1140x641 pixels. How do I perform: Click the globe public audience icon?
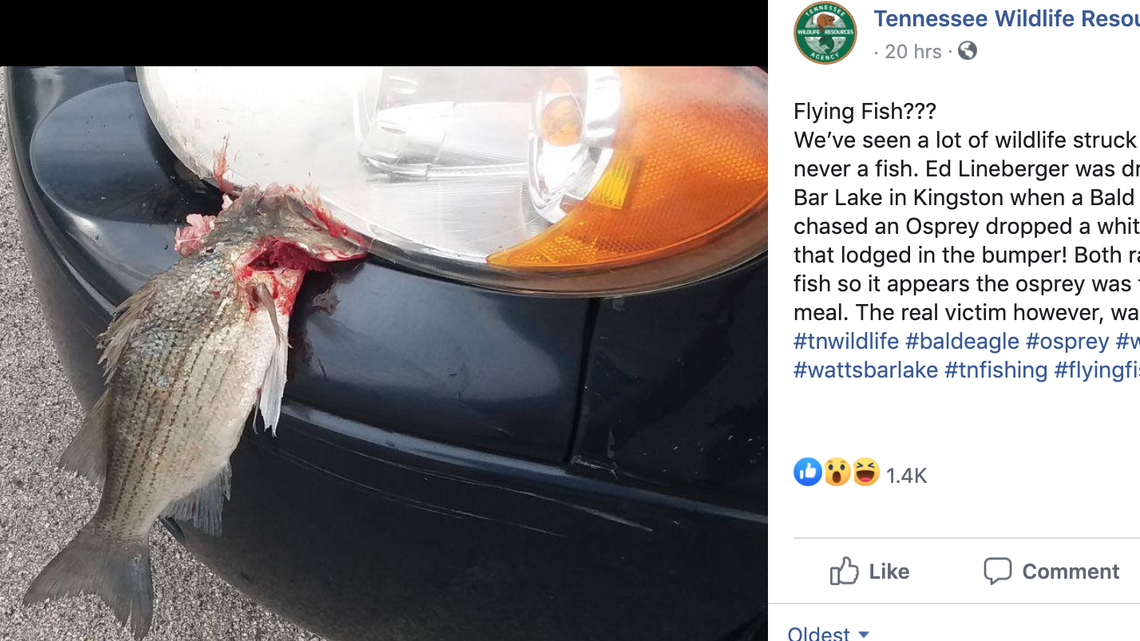click(966, 51)
